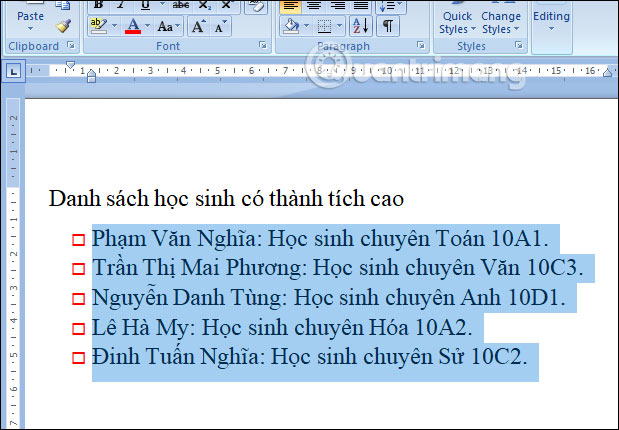
Task: Open the Paragraph dialog launcher
Action: pyautogui.click(x=420, y=45)
